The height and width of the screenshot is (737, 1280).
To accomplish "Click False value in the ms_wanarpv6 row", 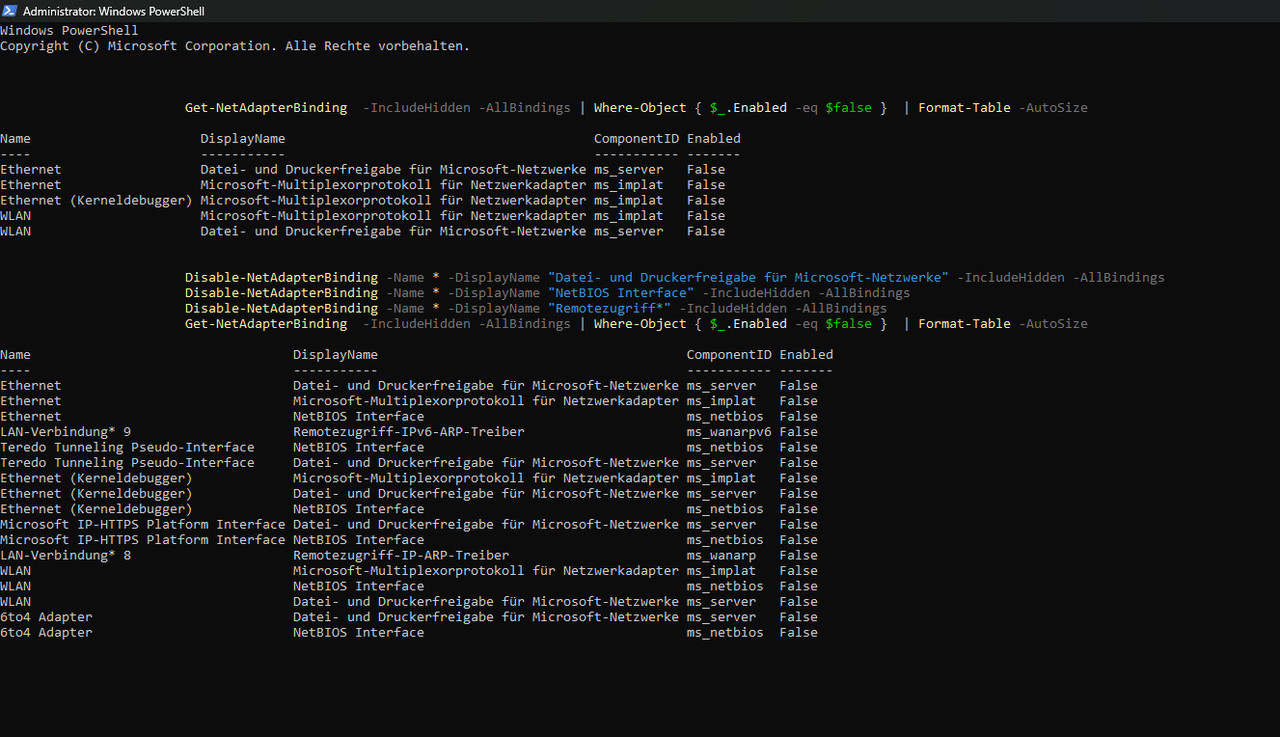I will point(798,432).
